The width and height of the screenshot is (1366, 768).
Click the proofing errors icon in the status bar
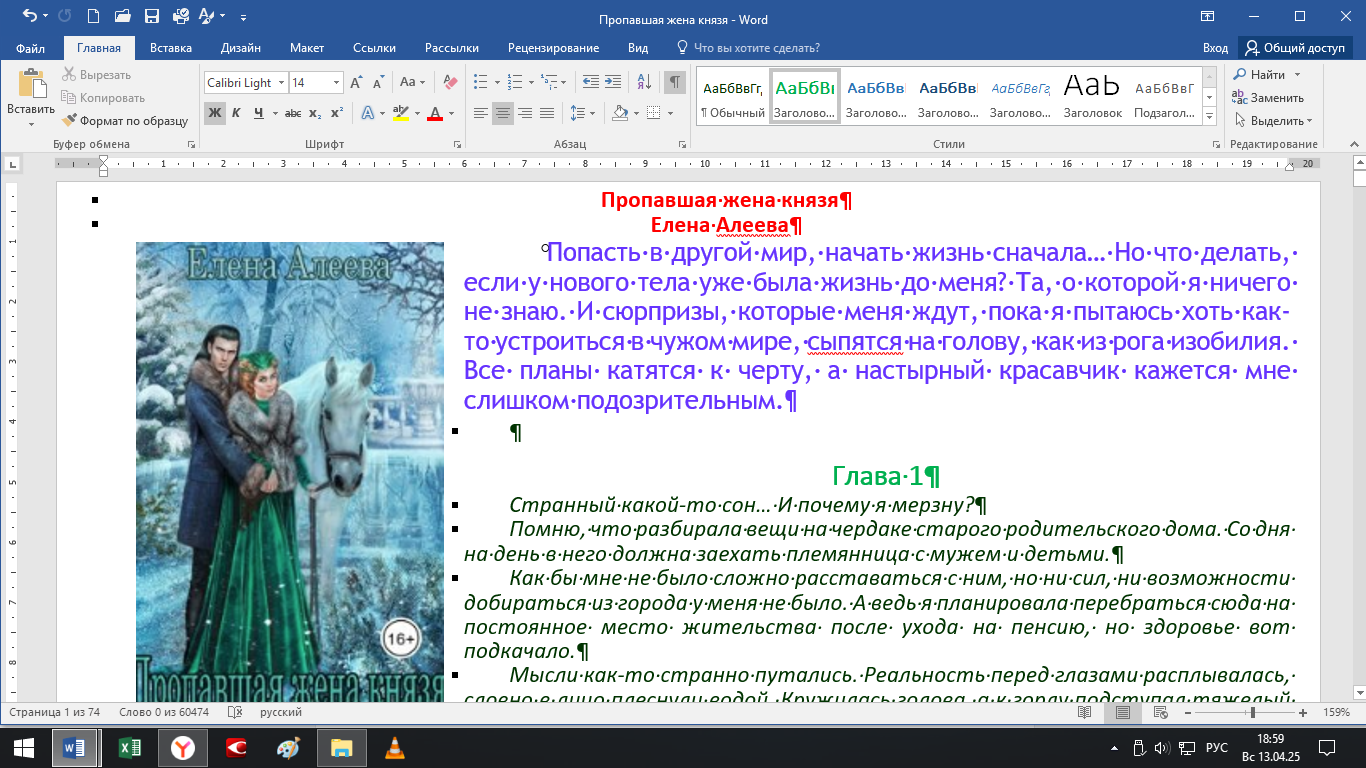point(236,713)
